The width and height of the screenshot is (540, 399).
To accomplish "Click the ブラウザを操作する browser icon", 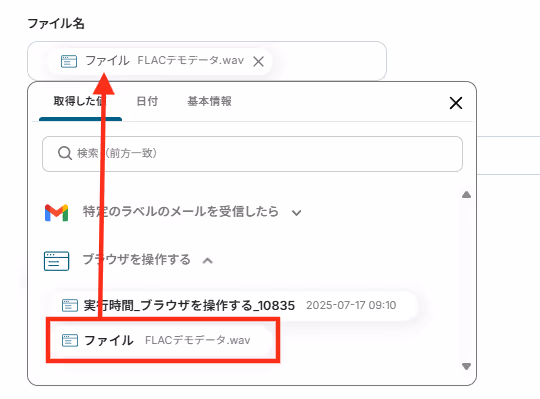I will click(56, 261).
